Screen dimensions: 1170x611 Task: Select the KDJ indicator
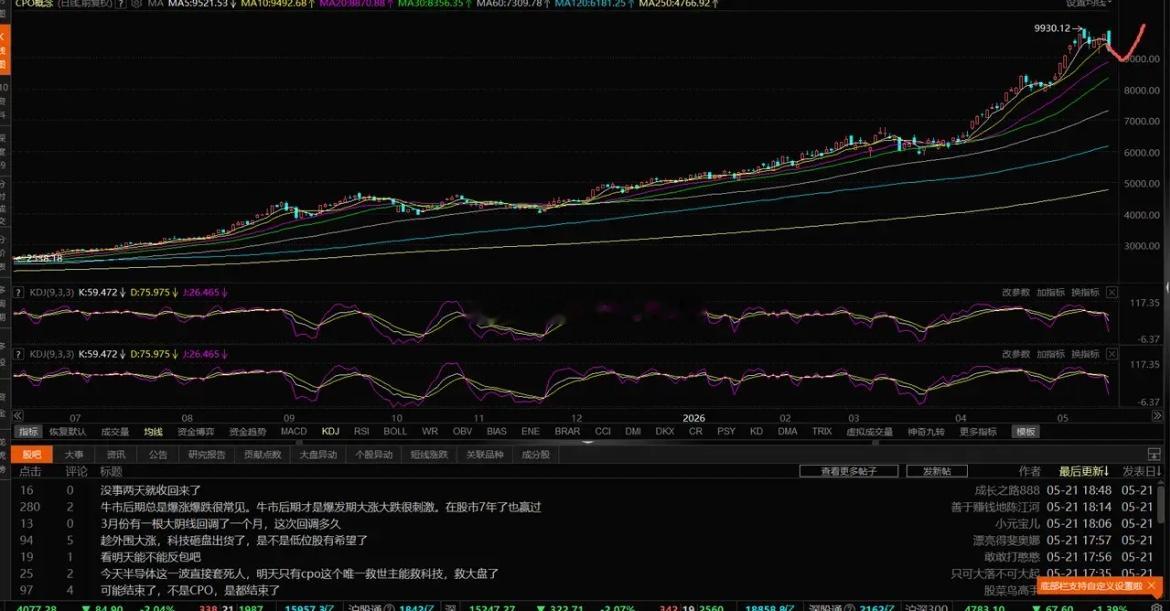pyautogui.click(x=331, y=431)
